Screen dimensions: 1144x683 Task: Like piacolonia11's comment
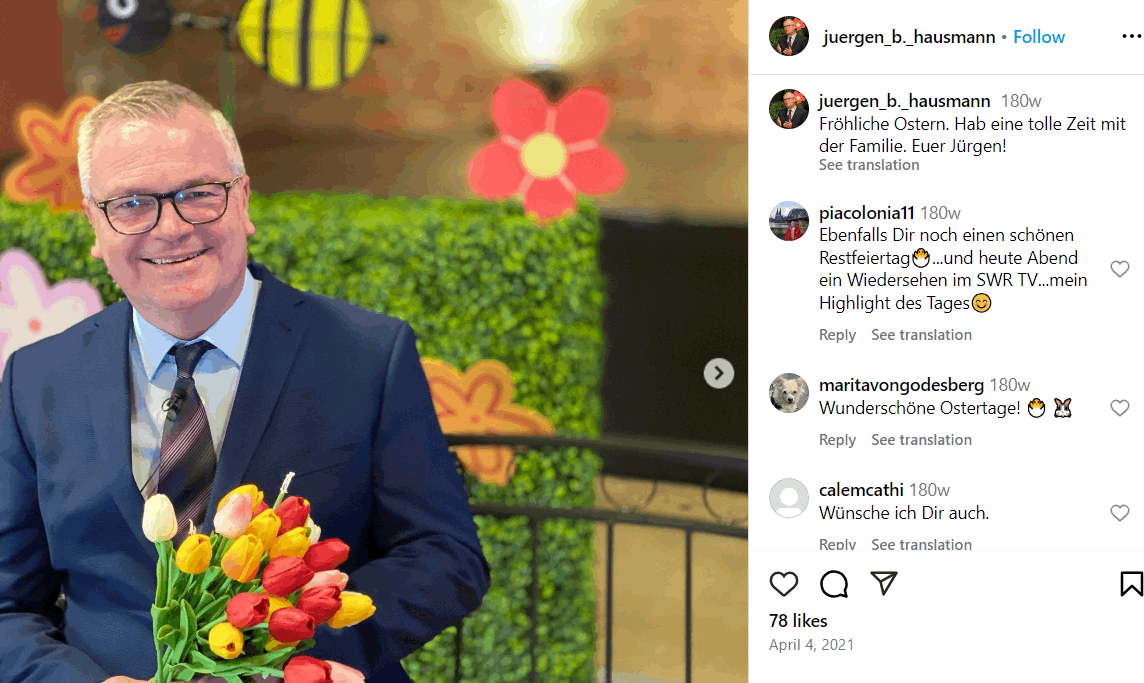tap(1120, 269)
